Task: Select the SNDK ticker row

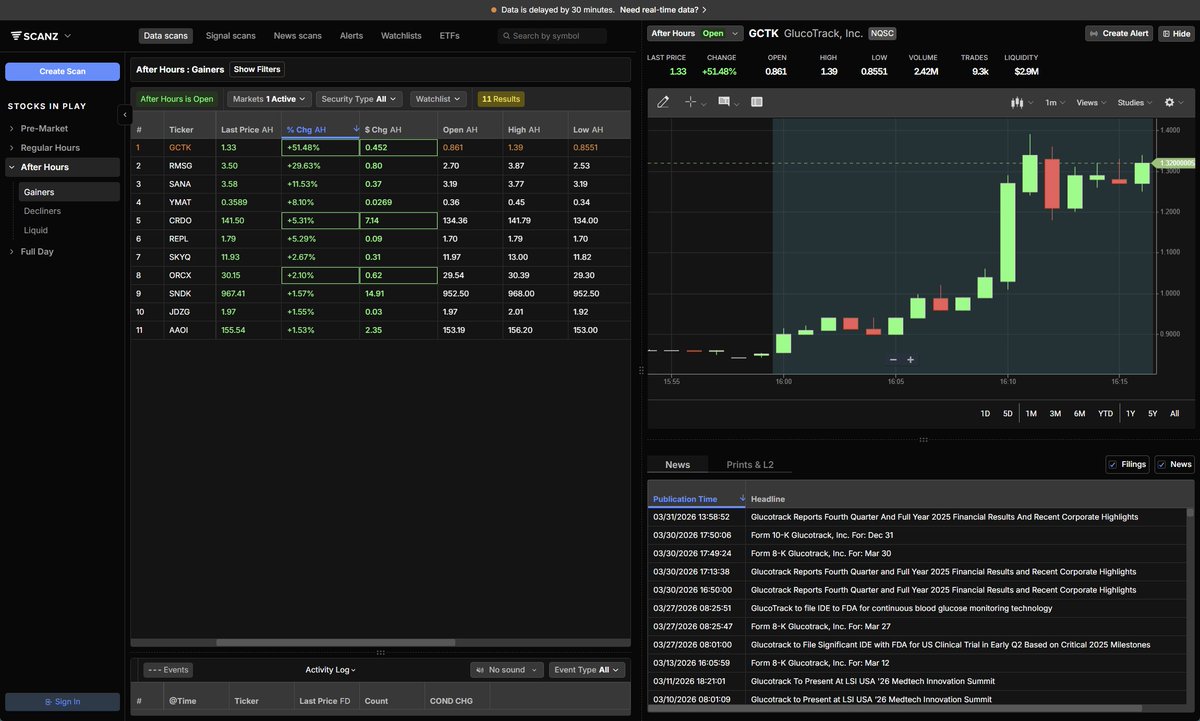Action: [x=380, y=294]
